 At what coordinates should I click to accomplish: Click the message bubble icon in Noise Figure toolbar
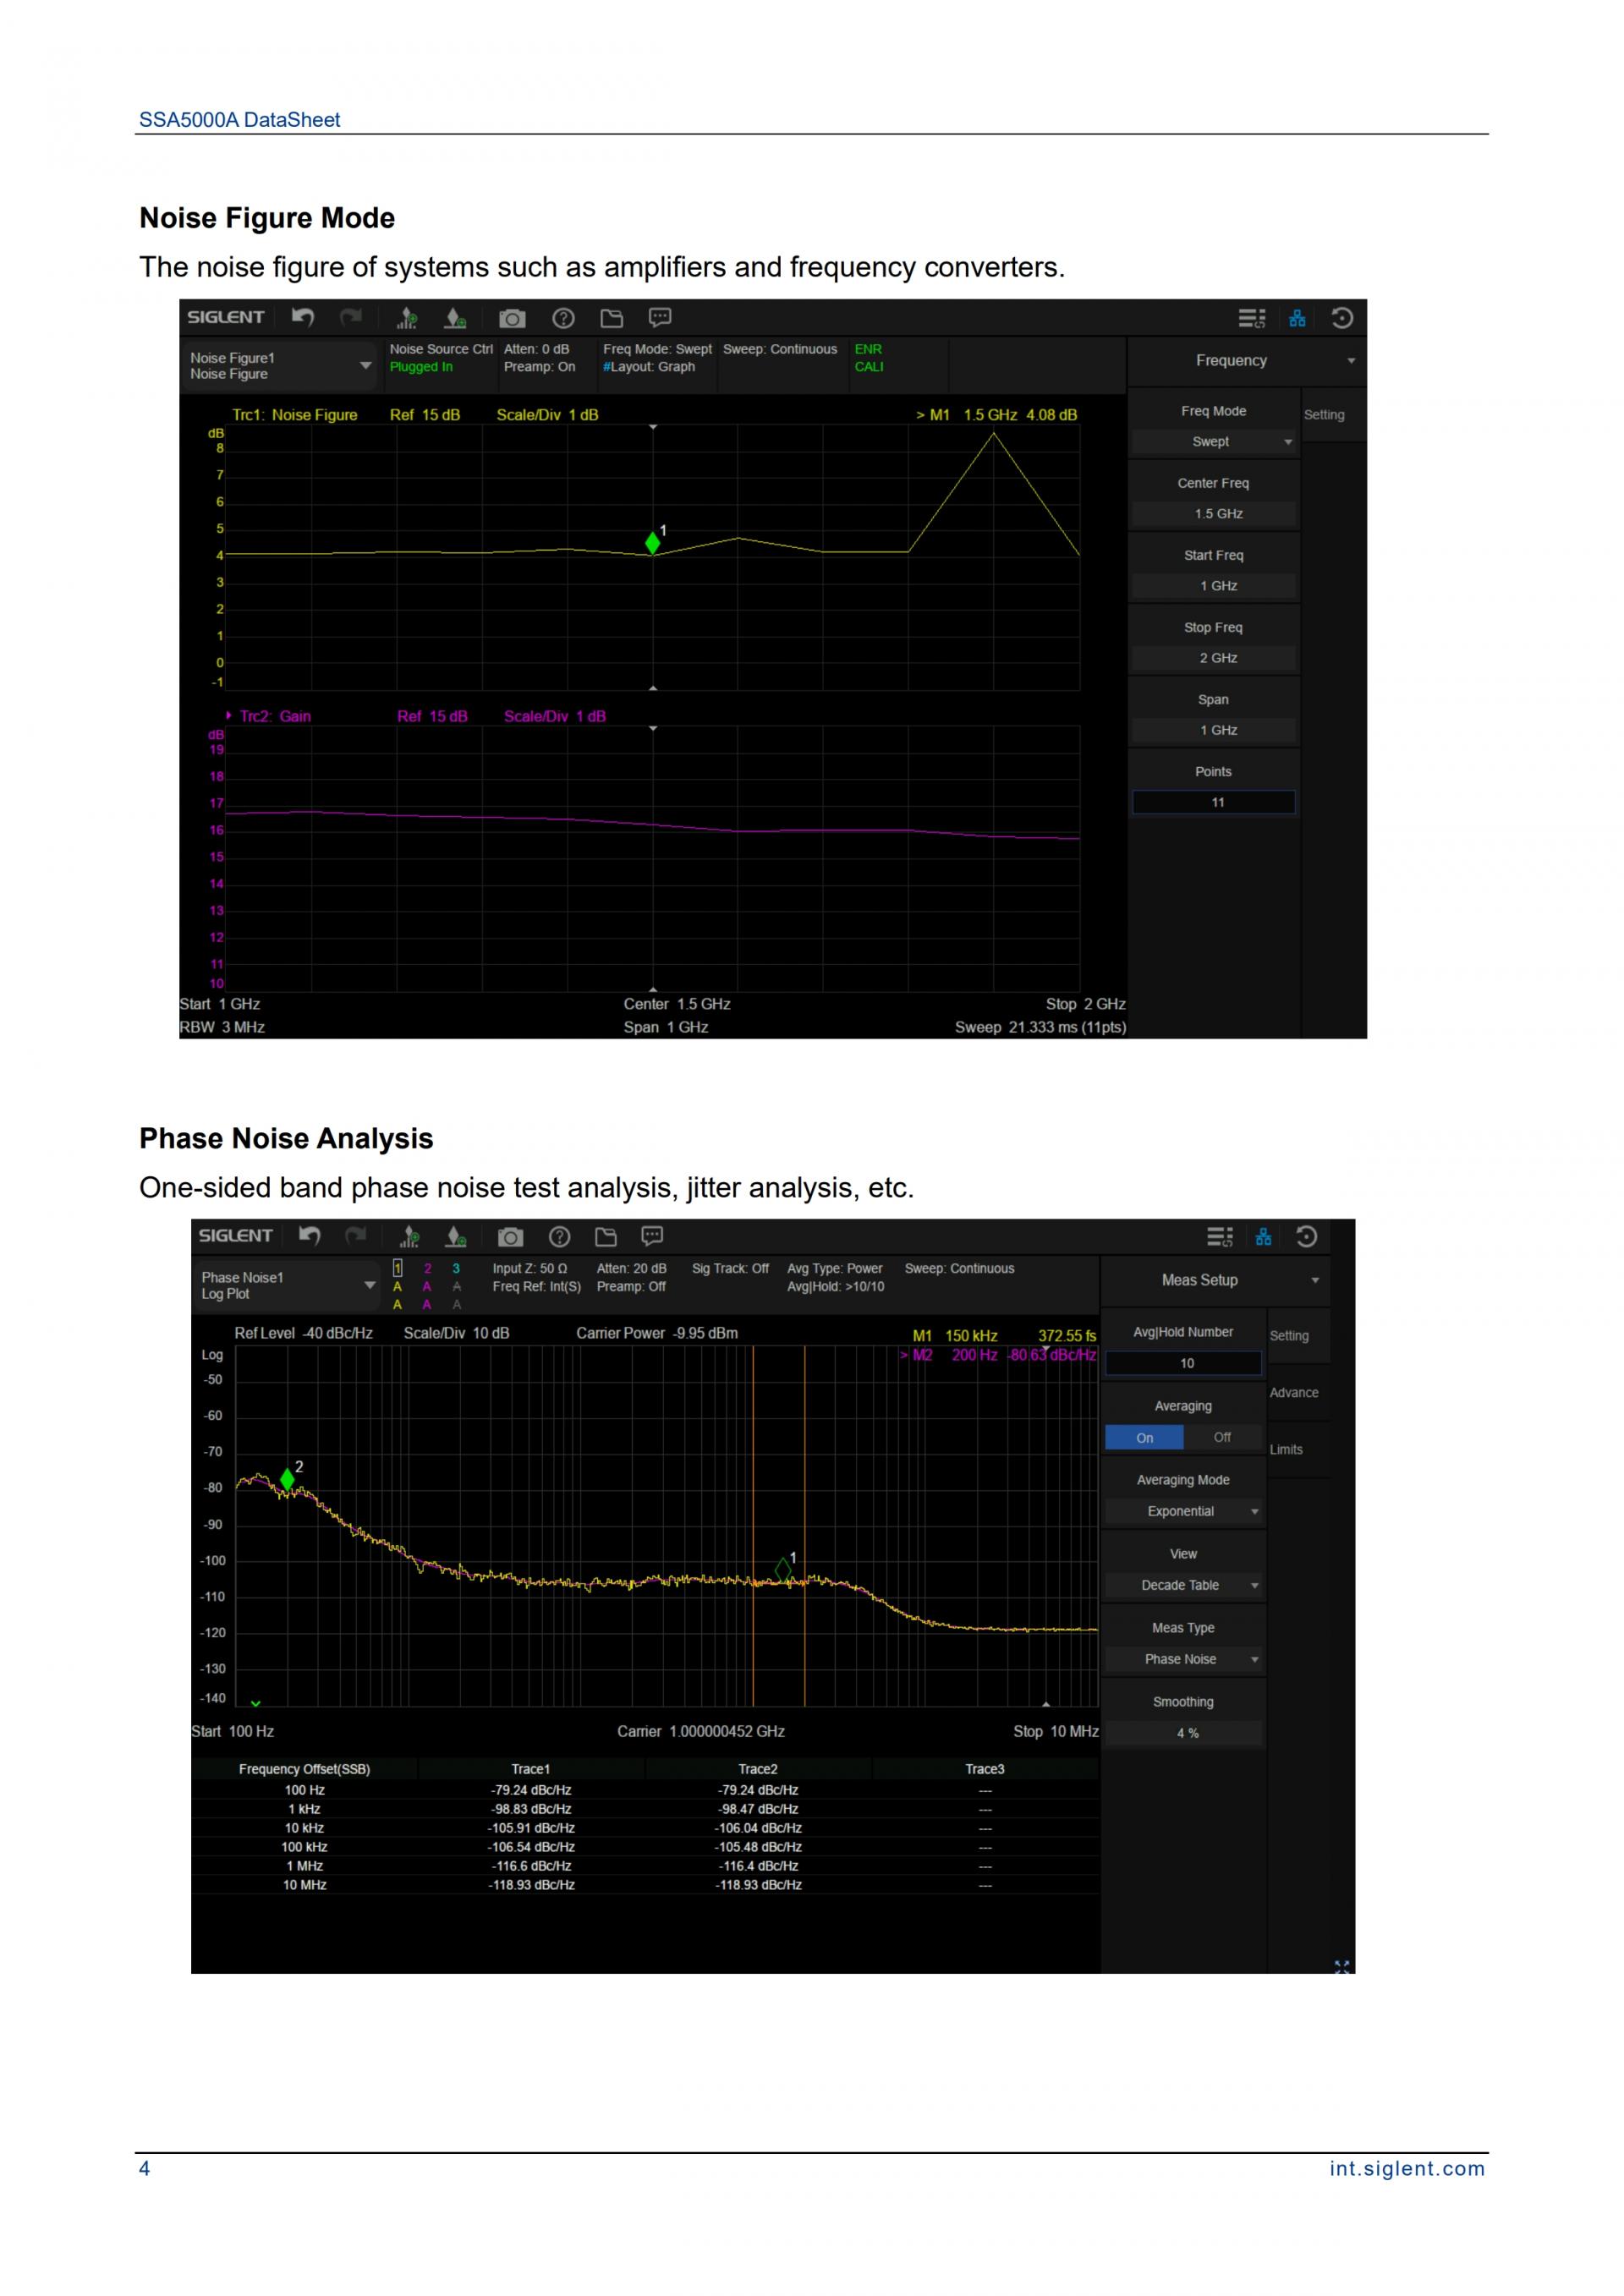(x=660, y=318)
